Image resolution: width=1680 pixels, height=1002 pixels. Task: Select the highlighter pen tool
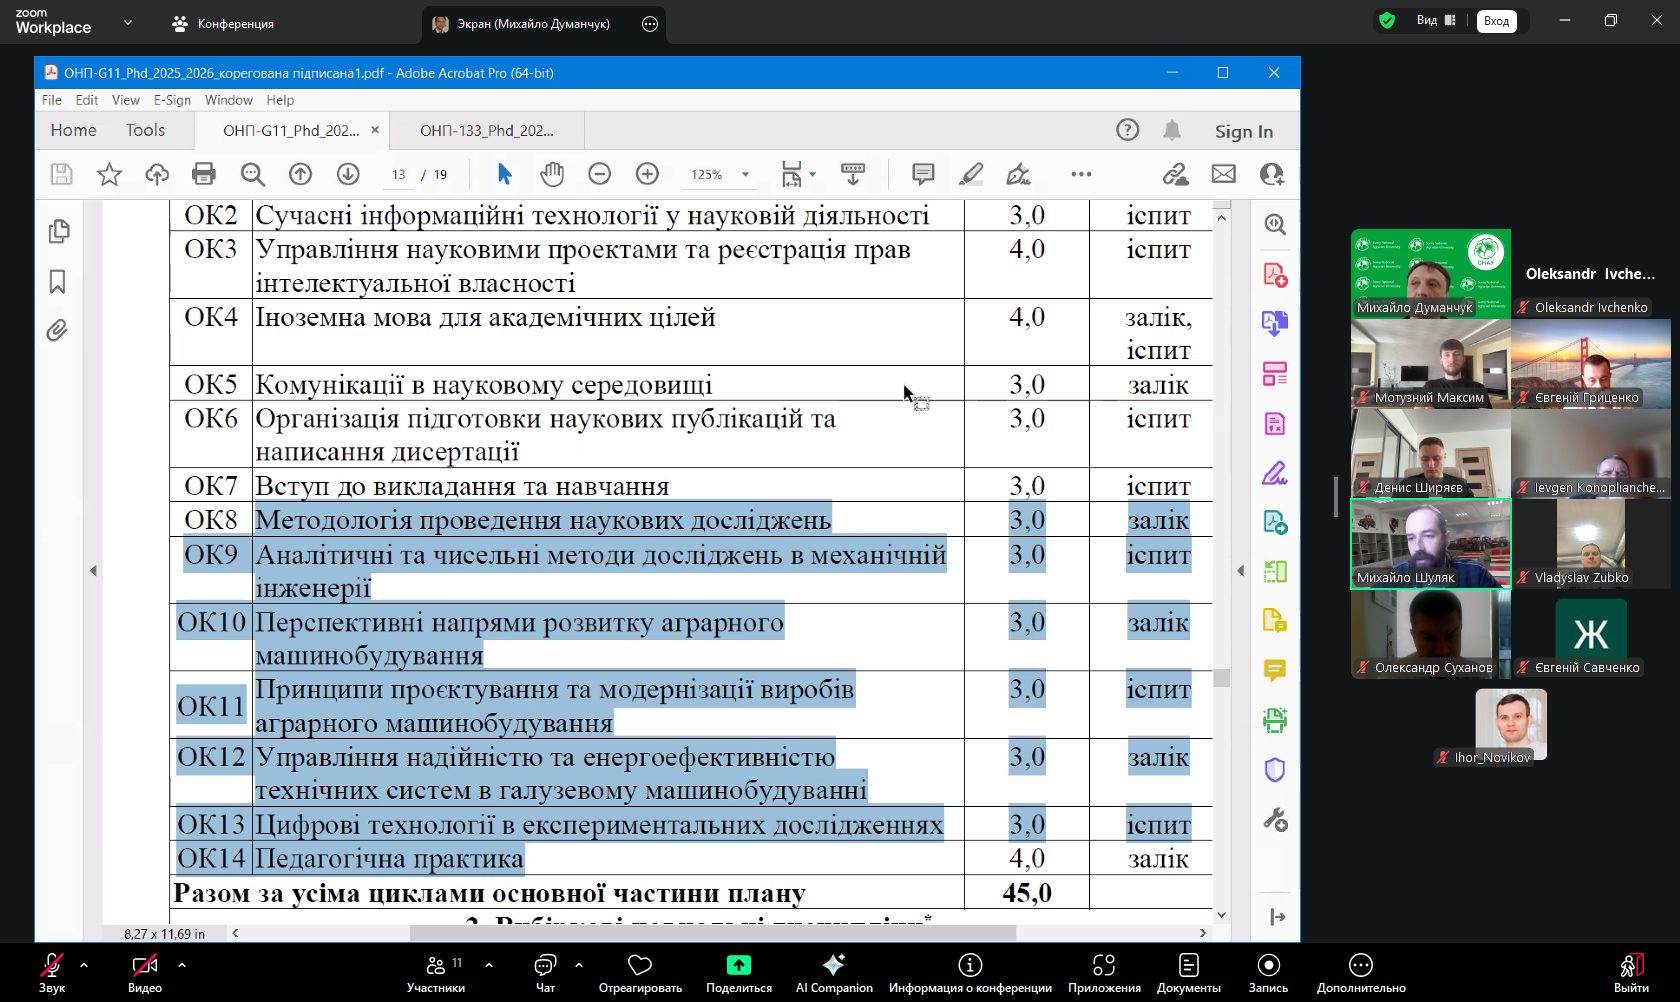point(971,174)
